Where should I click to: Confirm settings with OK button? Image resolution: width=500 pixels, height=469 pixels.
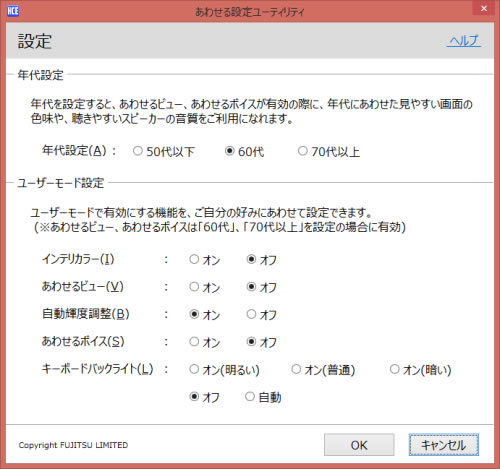point(359,445)
